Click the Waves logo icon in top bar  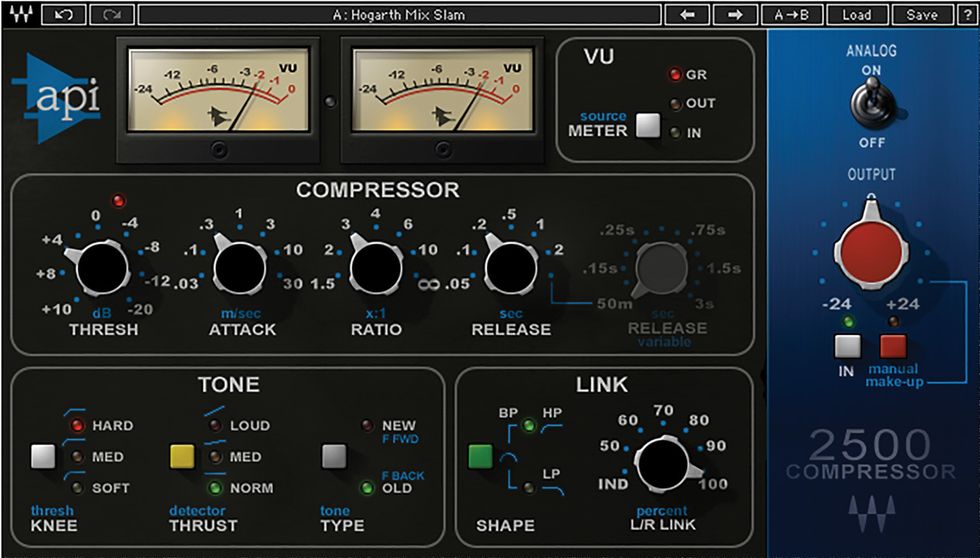coord(19,14)
